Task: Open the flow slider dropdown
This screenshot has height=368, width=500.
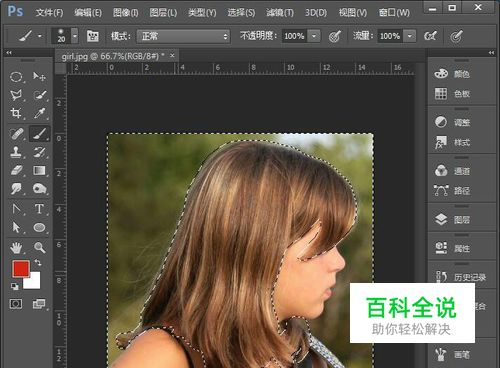Action: [410, 36]
